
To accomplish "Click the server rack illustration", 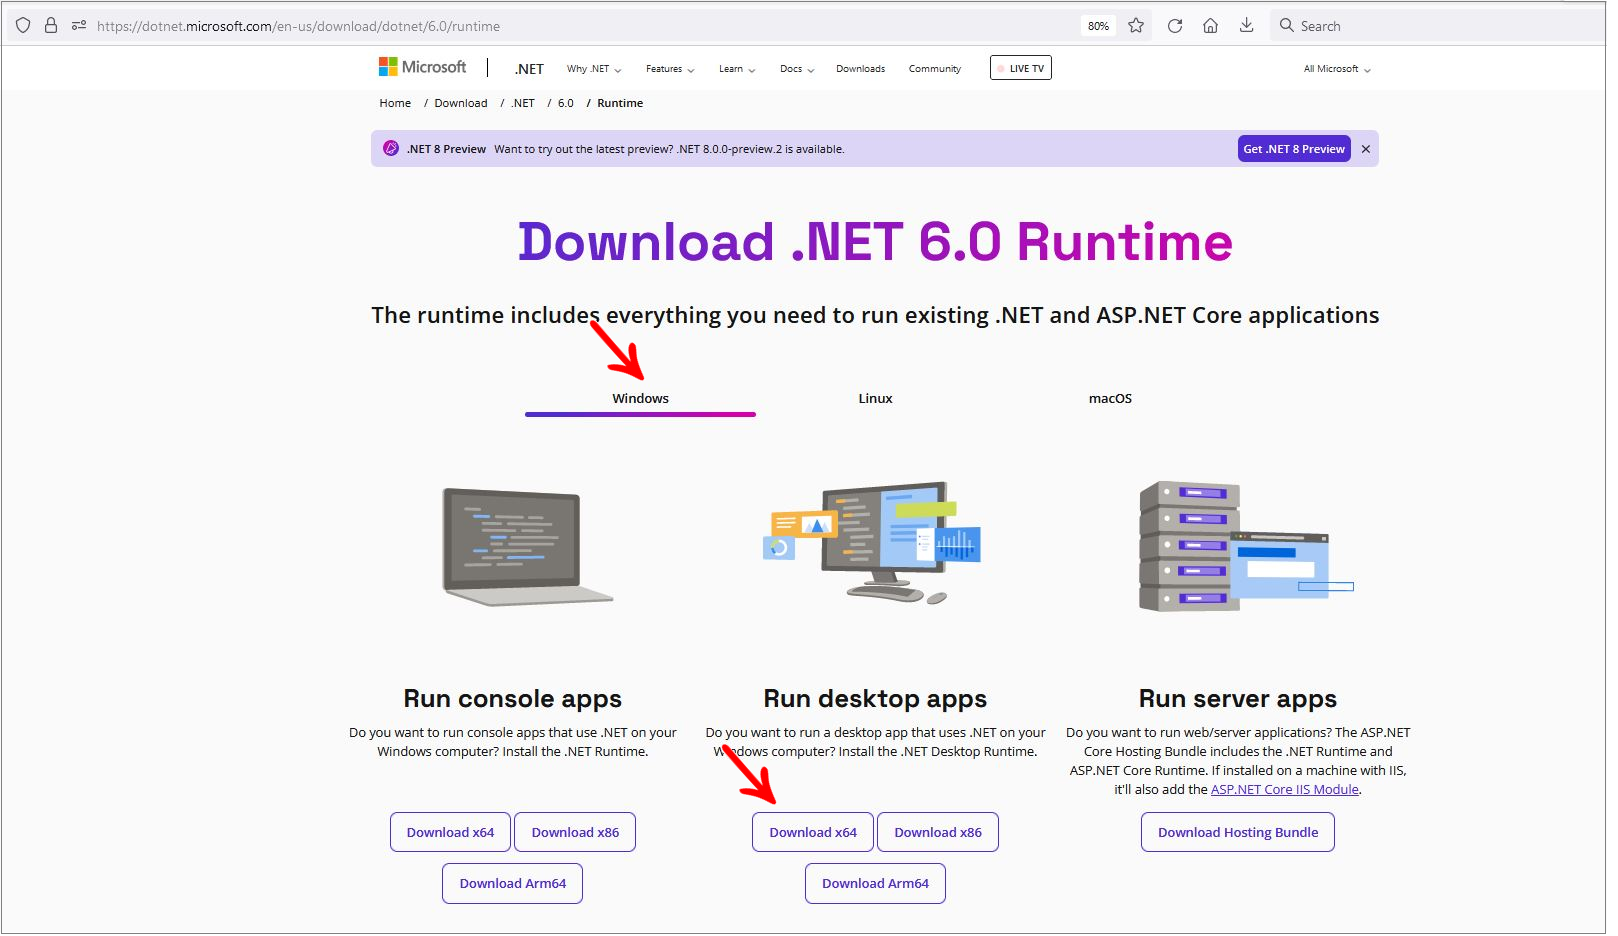I will click(1245, 546).
